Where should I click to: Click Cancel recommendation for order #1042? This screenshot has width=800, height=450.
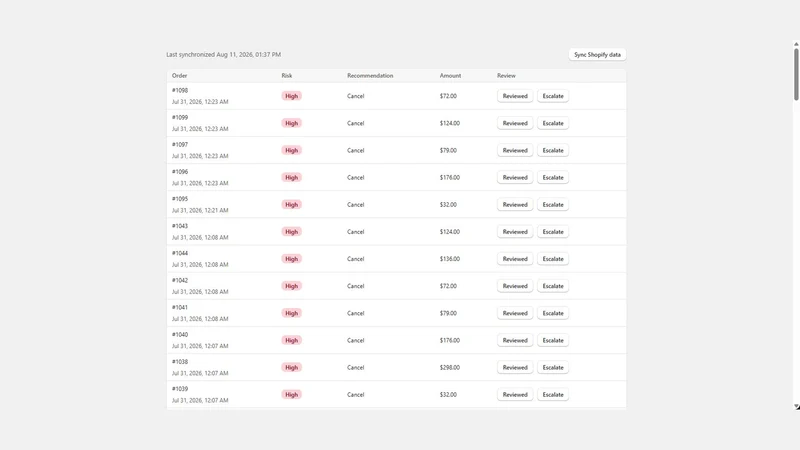point(356,286)
